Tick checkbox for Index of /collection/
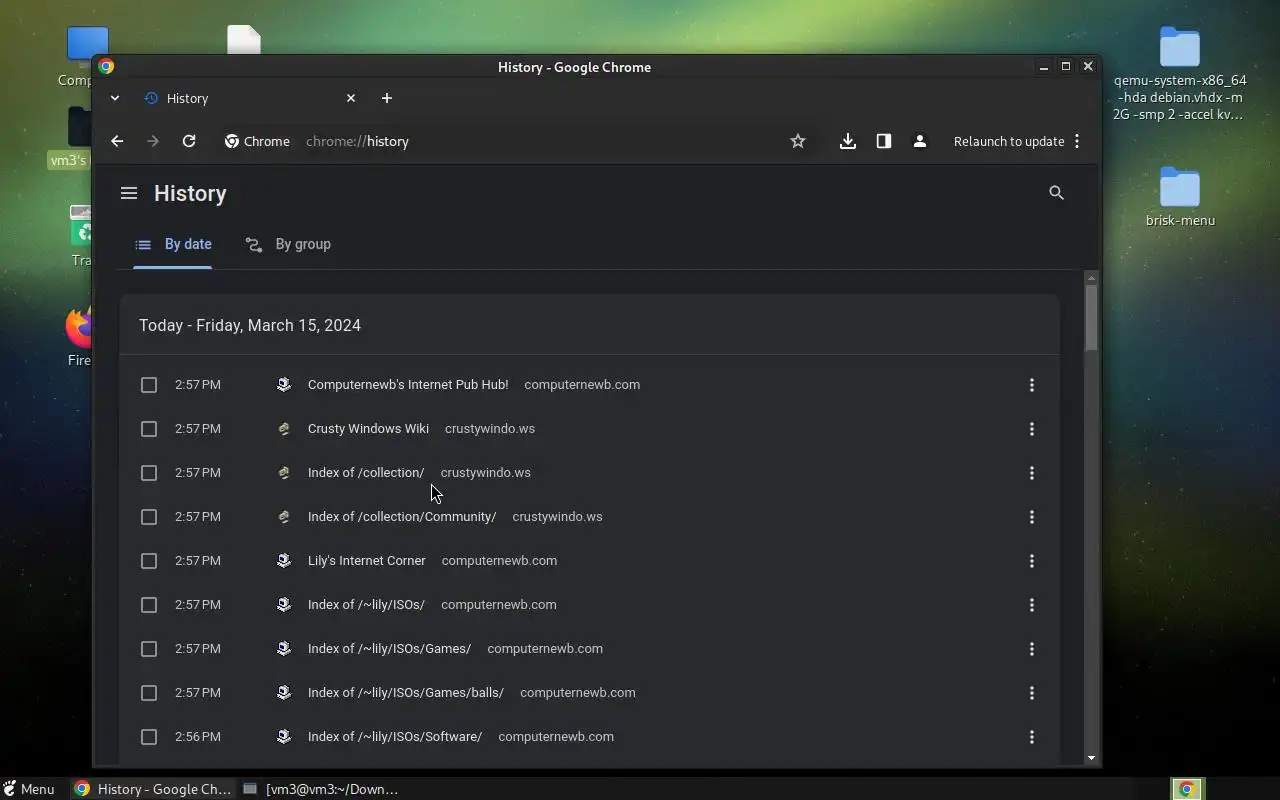Image resolution: width=1280 pixels, height=800 pixels. tap(149, 473)
